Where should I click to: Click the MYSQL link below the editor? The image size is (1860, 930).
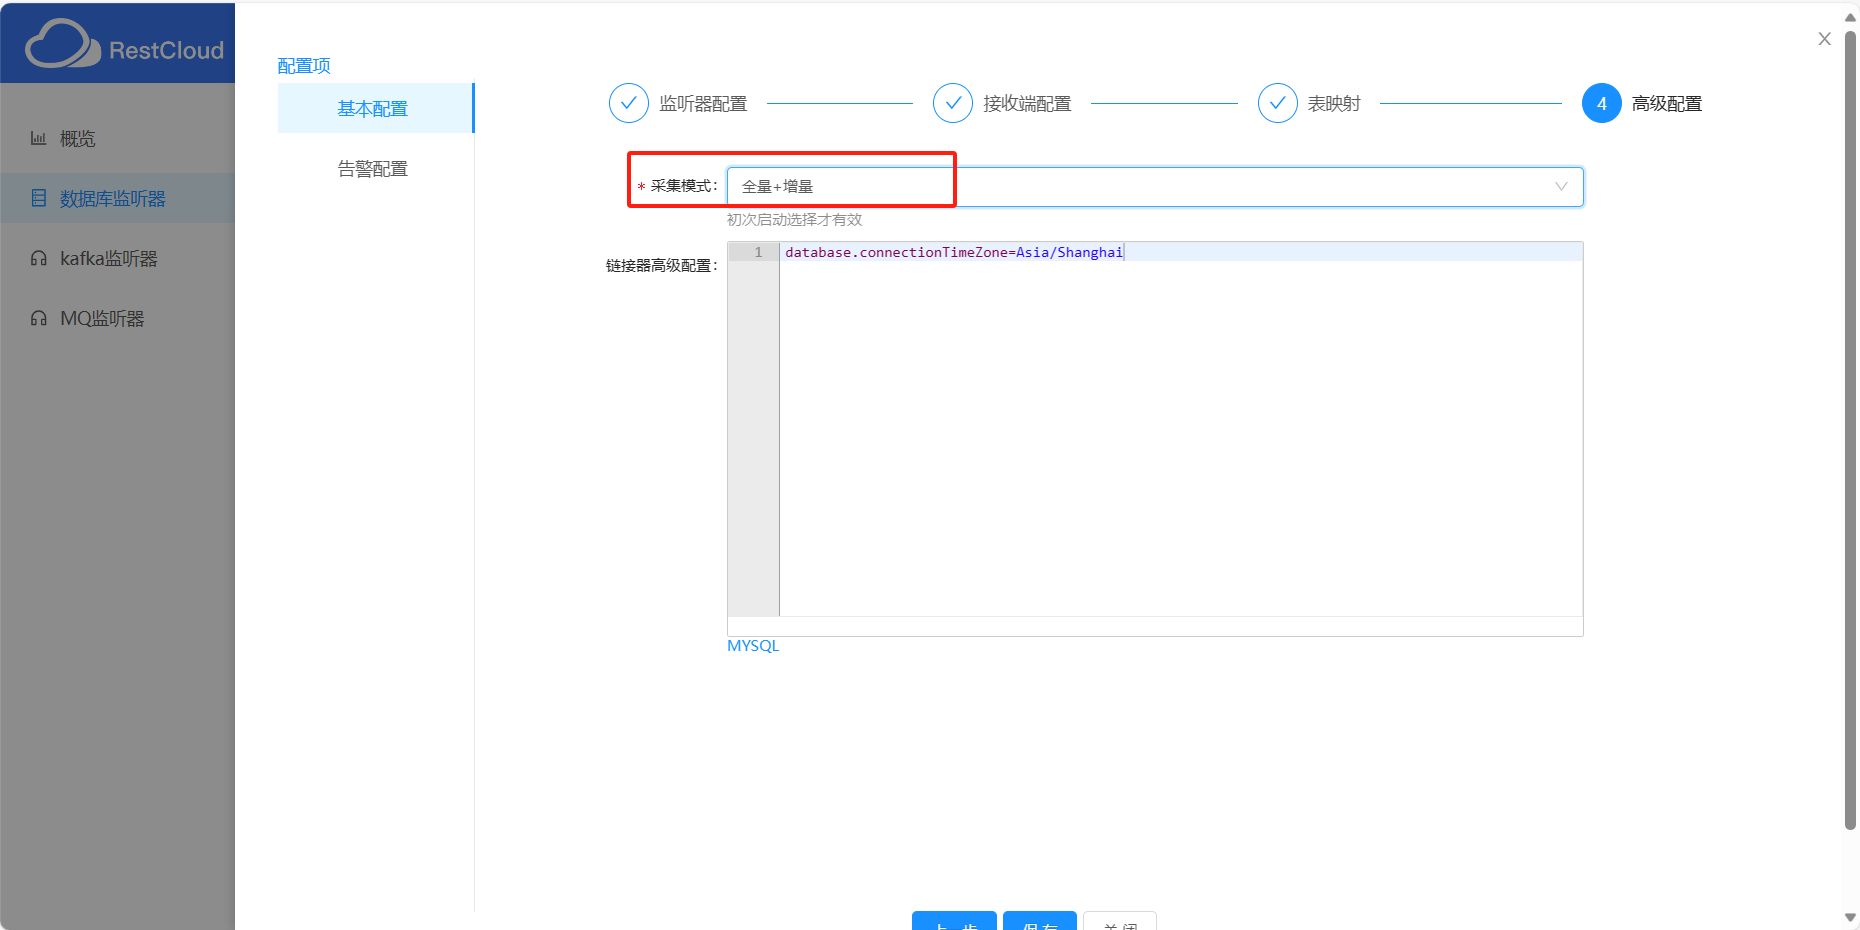[x=753, y=646]
